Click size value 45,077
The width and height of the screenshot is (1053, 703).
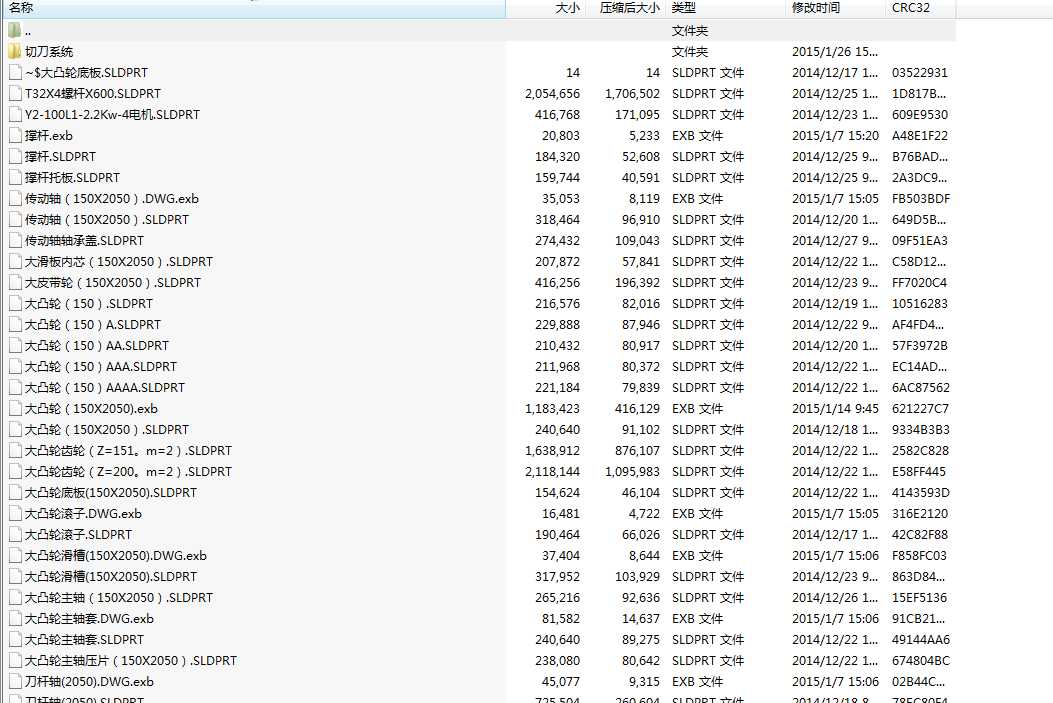560,682
